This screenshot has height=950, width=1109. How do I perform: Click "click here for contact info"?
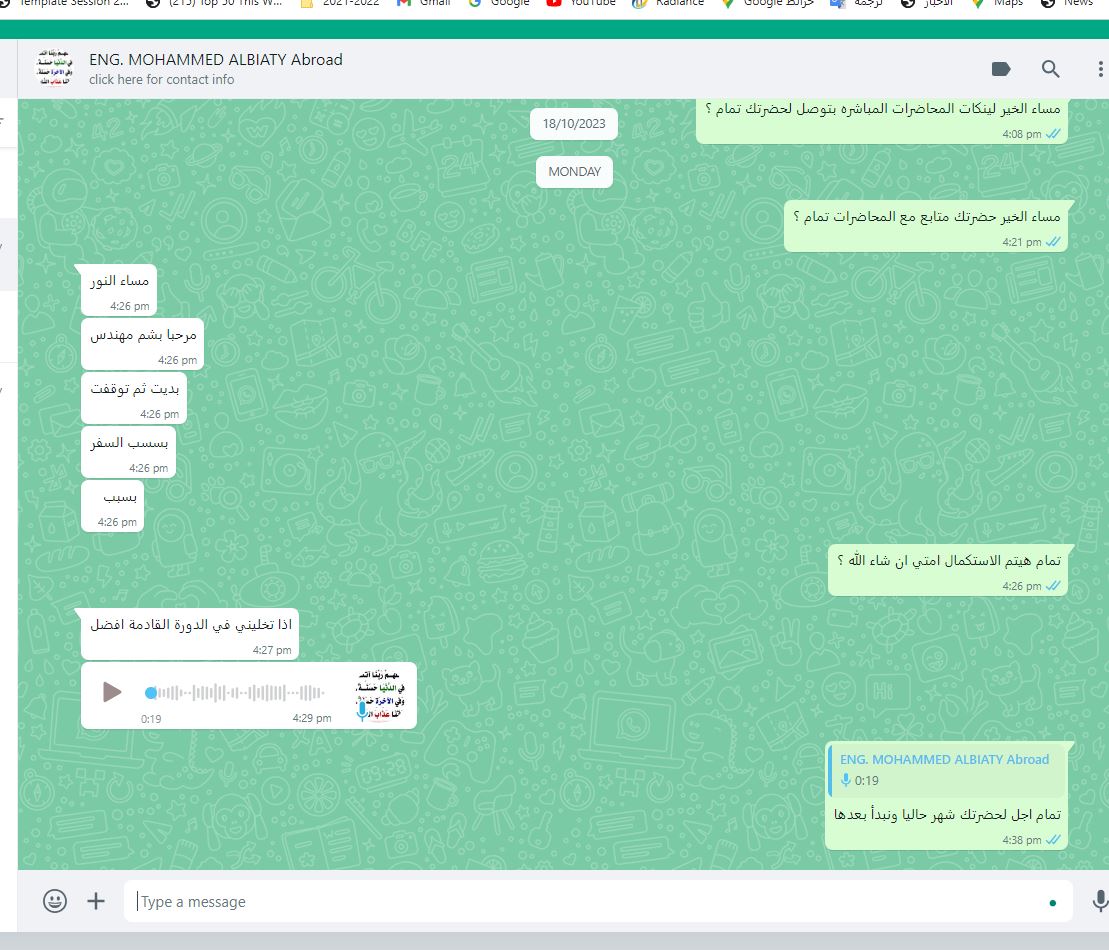(x=161, y=80)
